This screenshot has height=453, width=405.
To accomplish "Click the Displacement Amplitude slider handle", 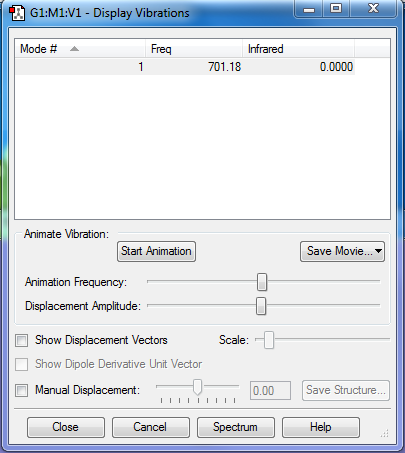I will click(x=261, y=306).
